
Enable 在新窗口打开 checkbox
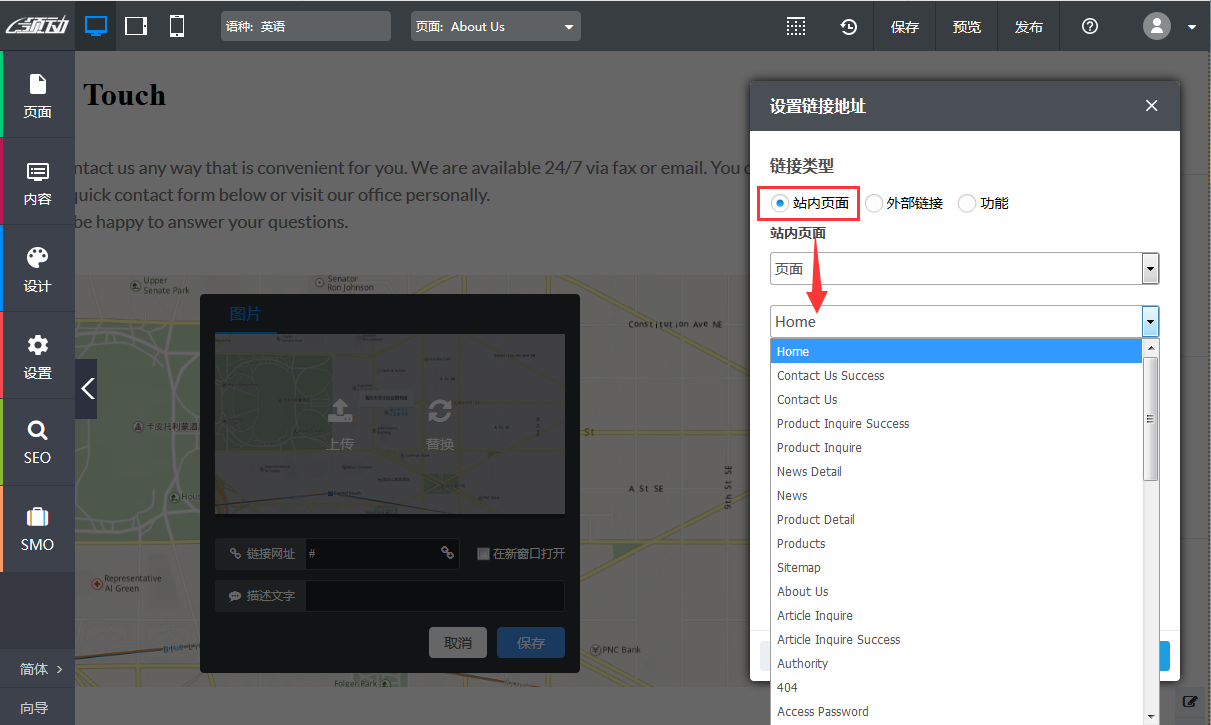(483, 554)
